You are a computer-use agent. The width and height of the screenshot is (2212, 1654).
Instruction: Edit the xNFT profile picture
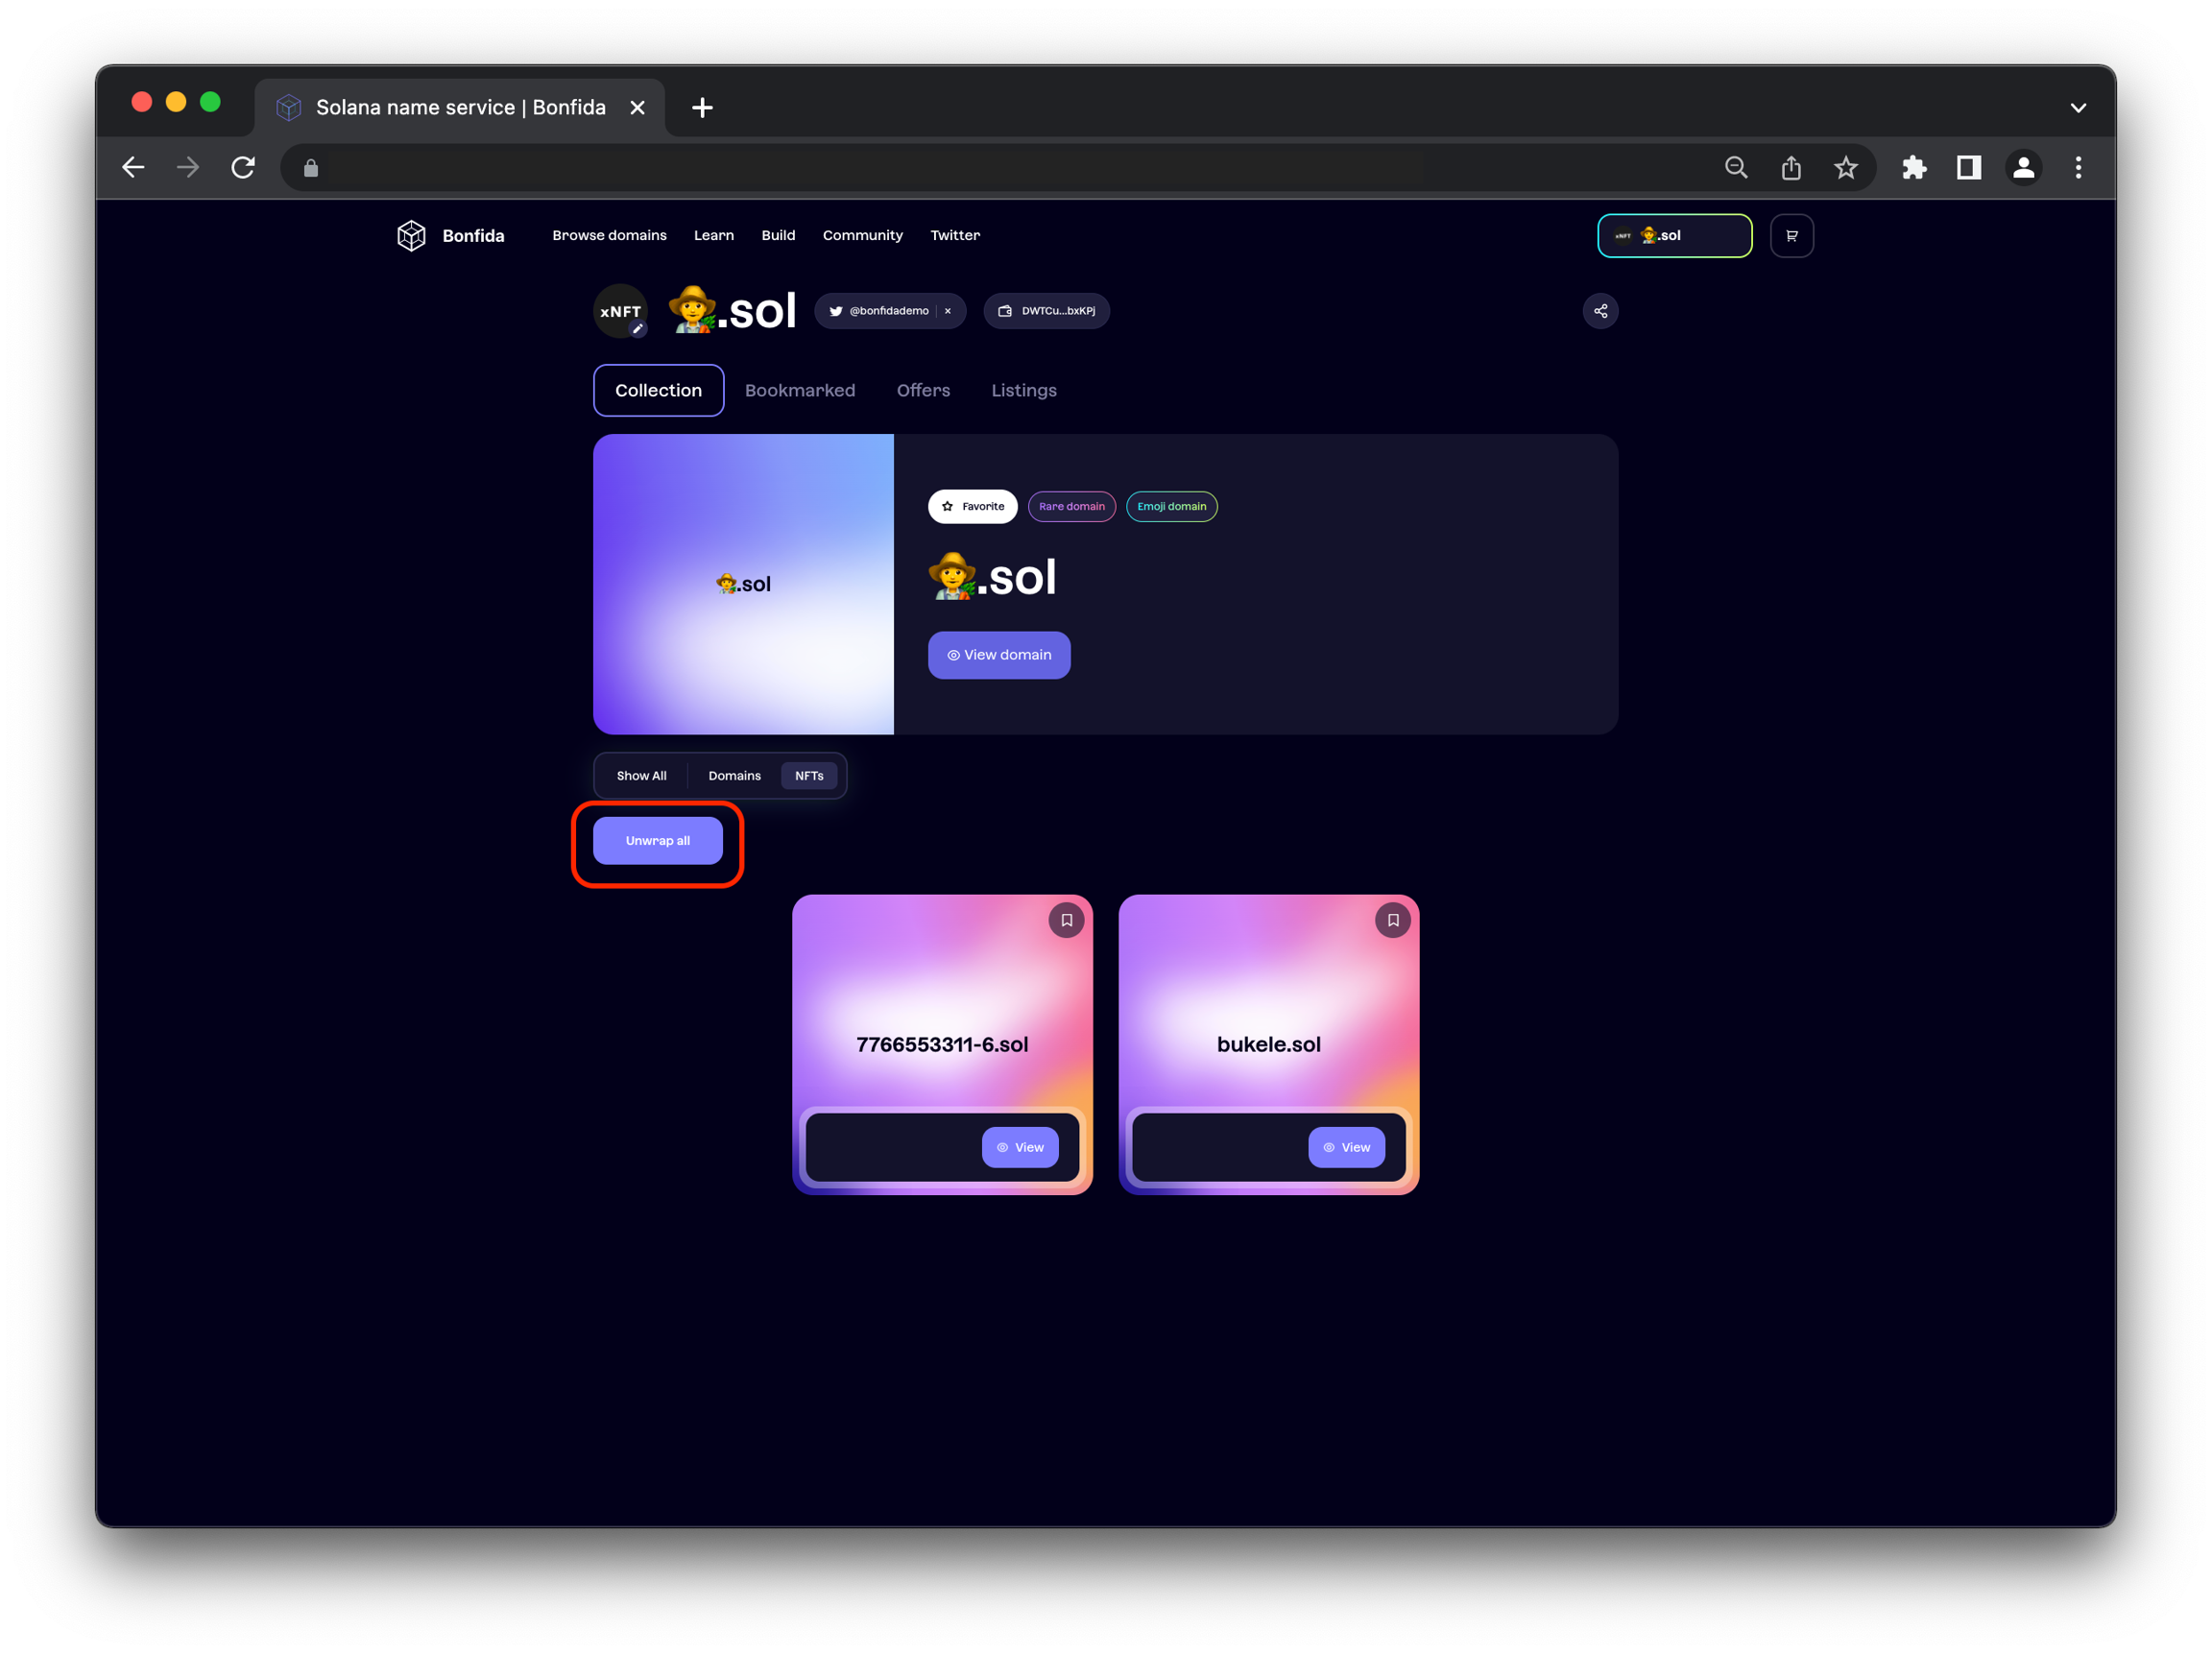637,329
